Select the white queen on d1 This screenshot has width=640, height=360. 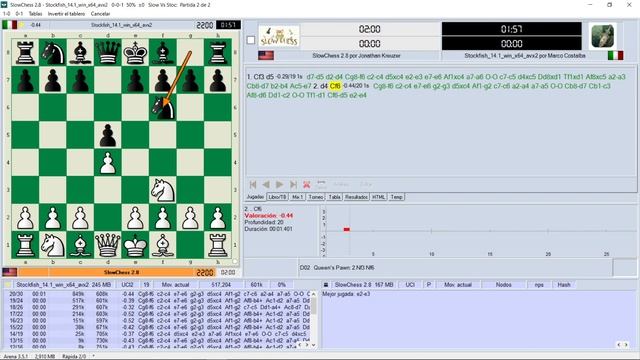click(x=108, y=245)
